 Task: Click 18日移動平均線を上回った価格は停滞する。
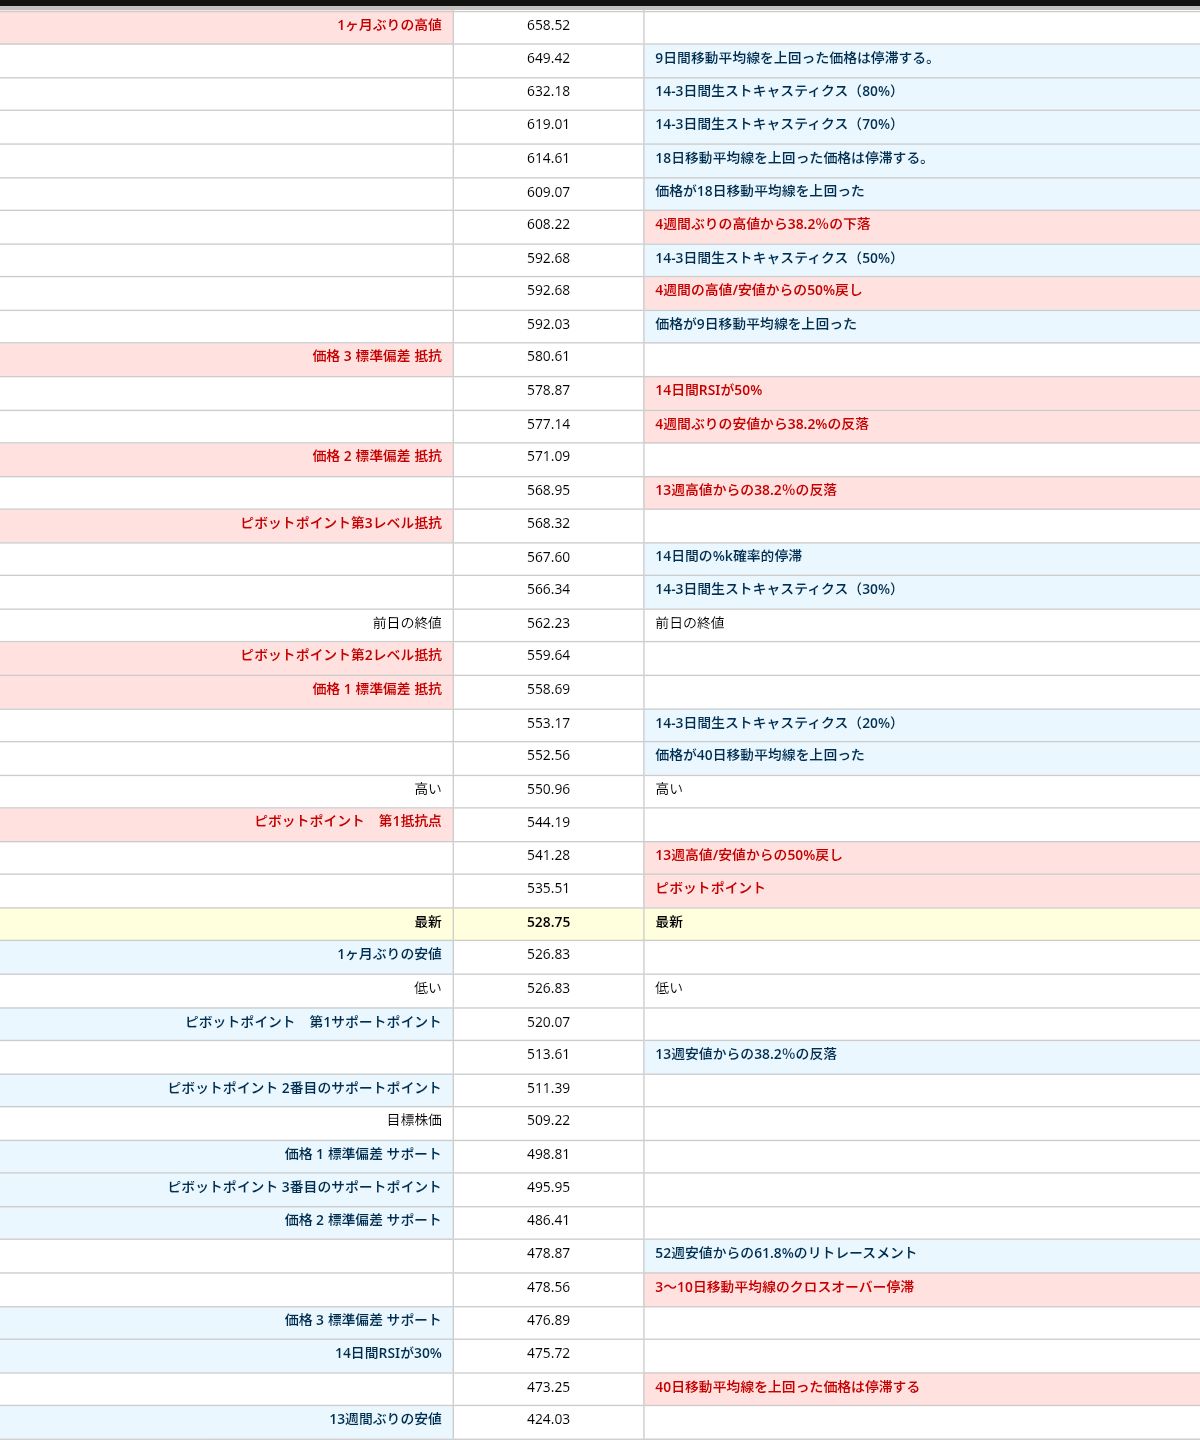coord(794,158)
